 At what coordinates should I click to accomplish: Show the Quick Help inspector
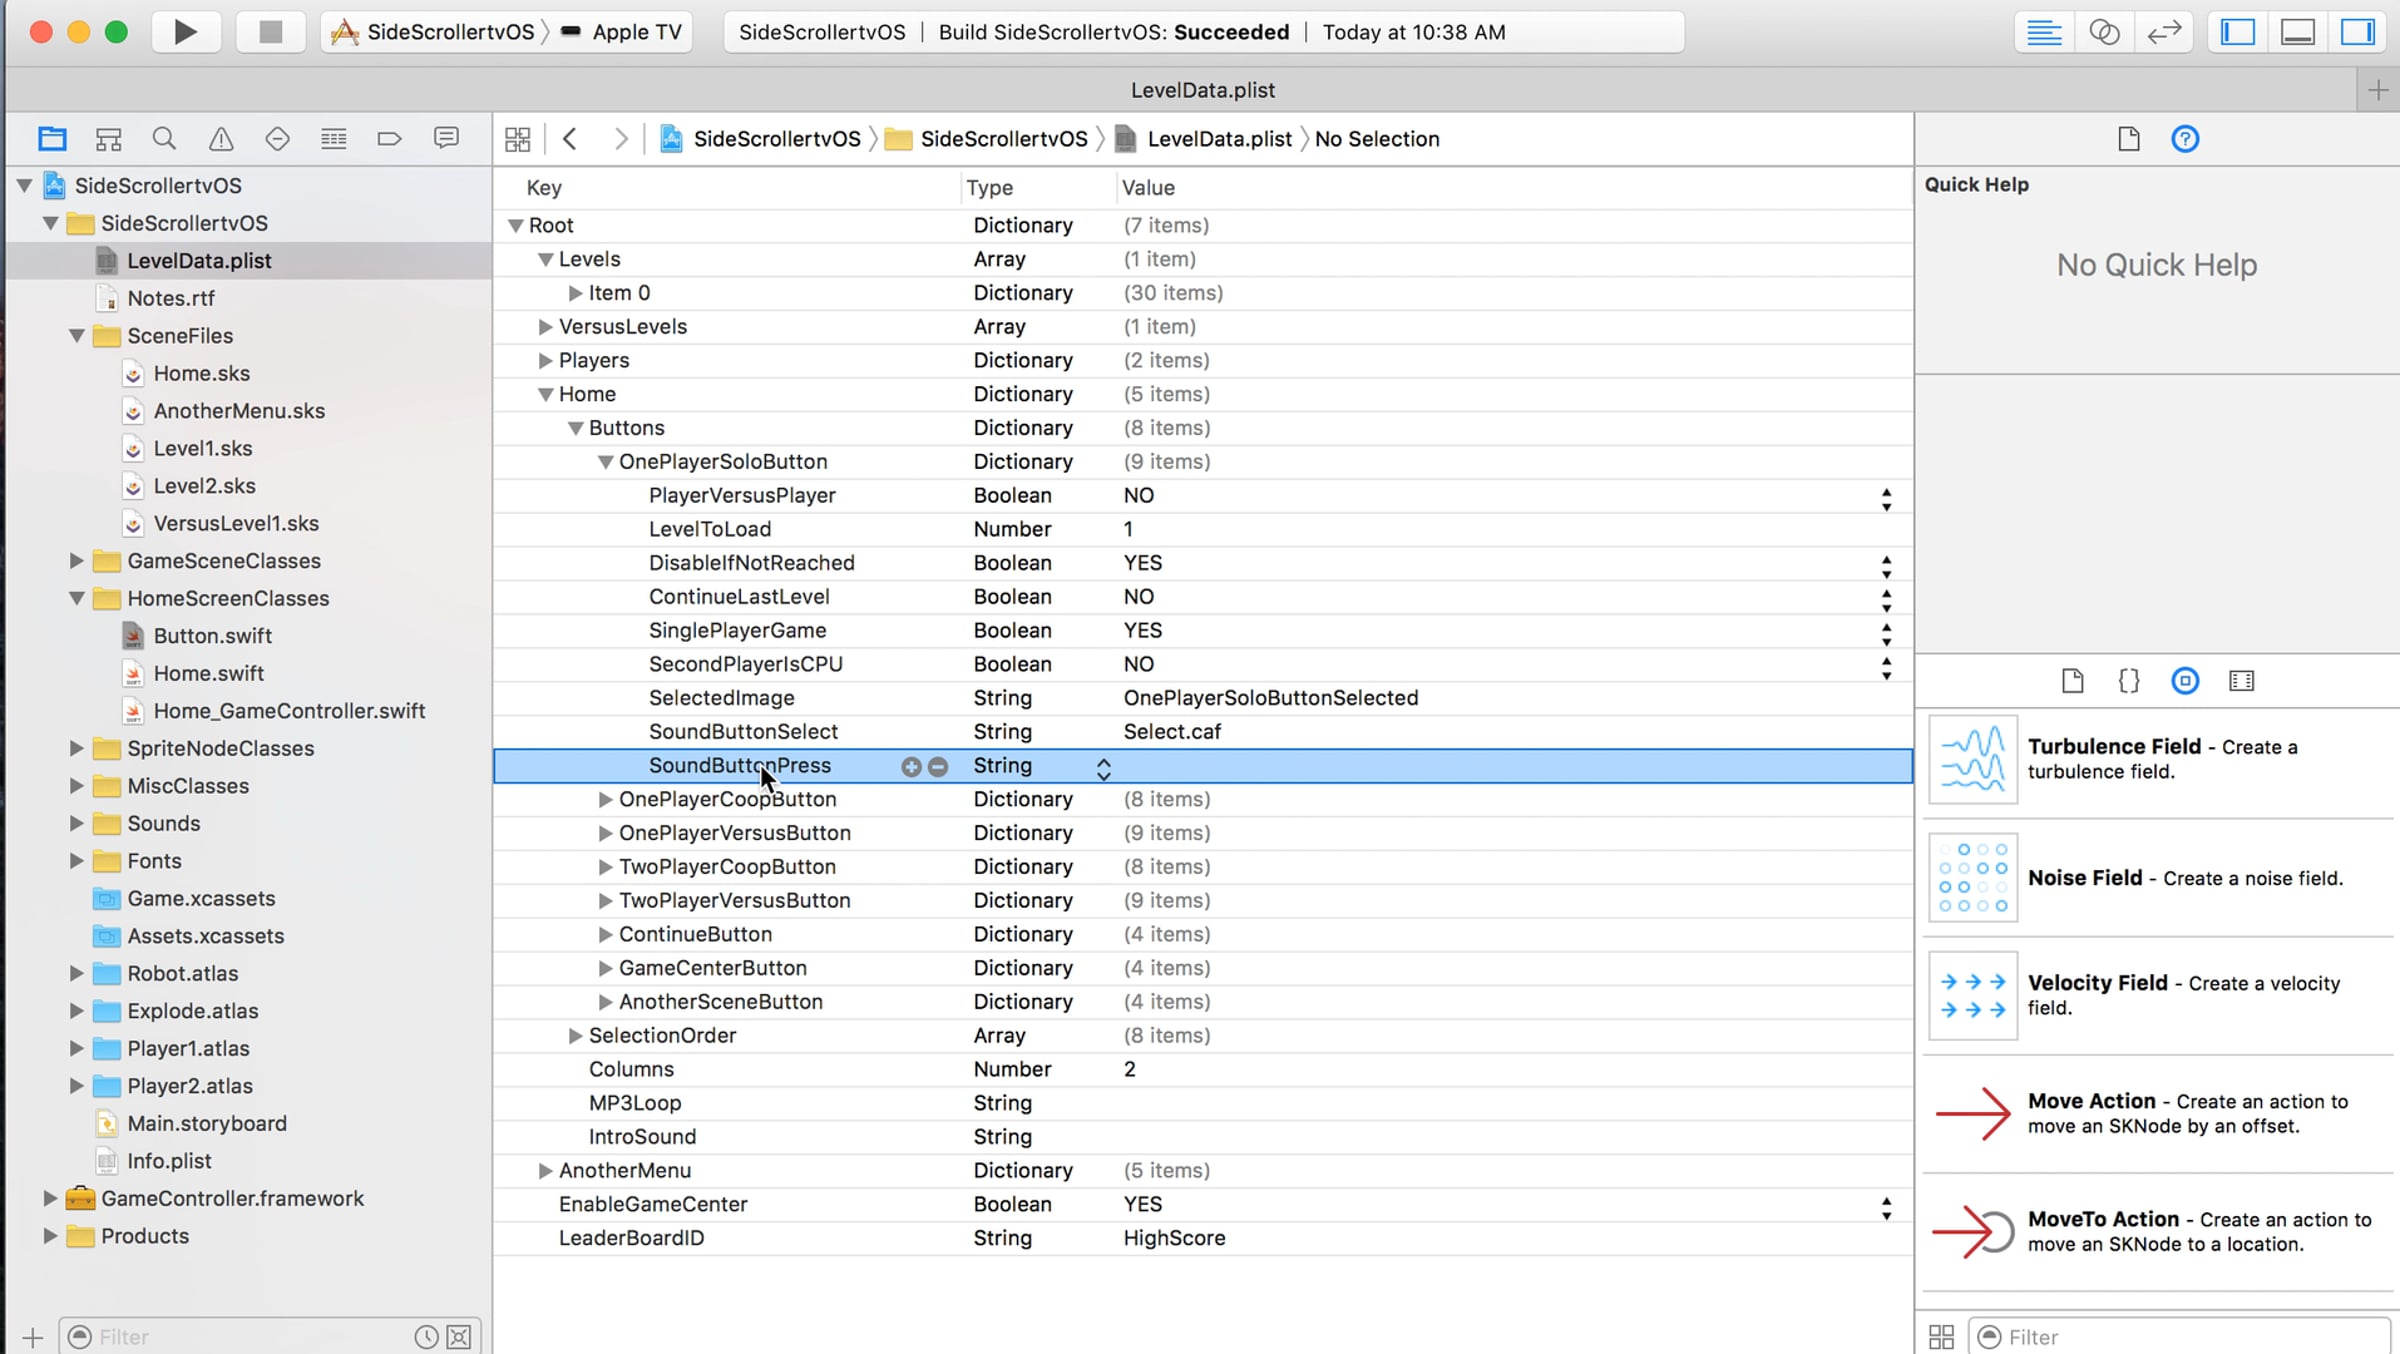click(2185, 139)
